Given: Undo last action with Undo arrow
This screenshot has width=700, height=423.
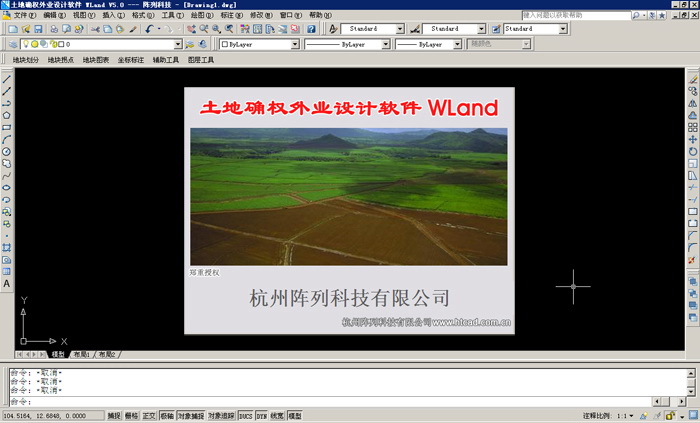Looking at the screenshot, I should pyautogui.click(x=149, y=29).
